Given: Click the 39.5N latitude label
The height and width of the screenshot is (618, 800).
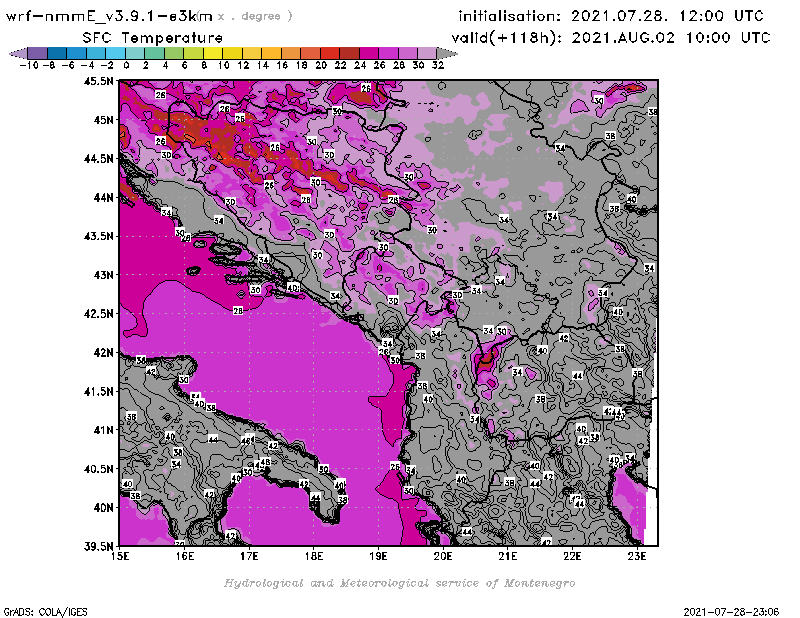Looking at the screenshot, I should pyautogui.click(x=99, y=546).
